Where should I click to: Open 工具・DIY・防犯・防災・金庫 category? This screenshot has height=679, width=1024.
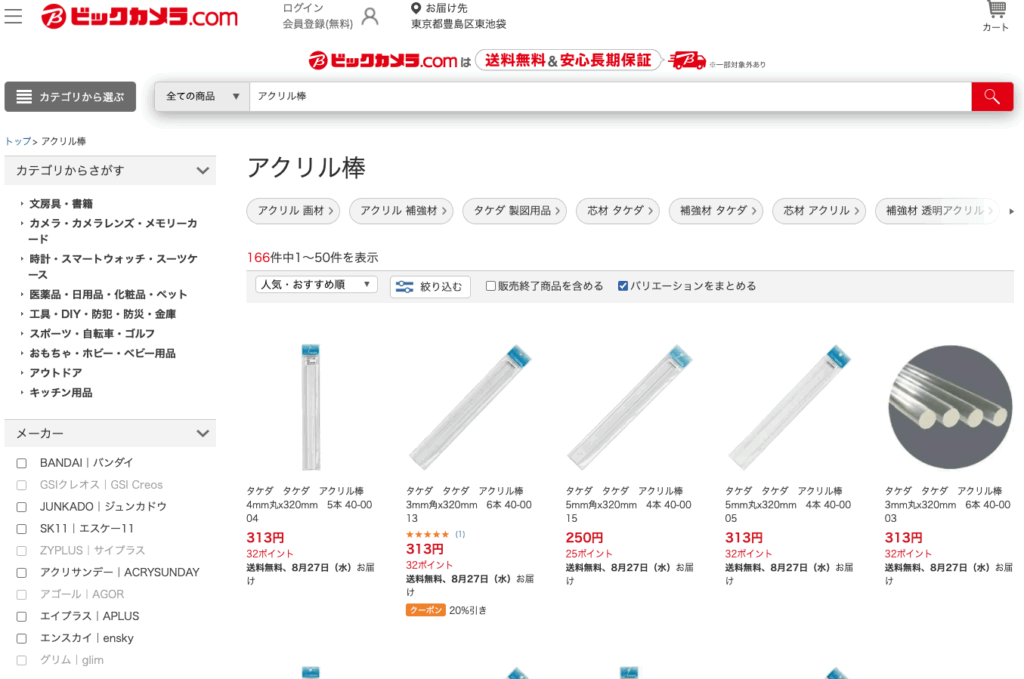tap(103, 314)
